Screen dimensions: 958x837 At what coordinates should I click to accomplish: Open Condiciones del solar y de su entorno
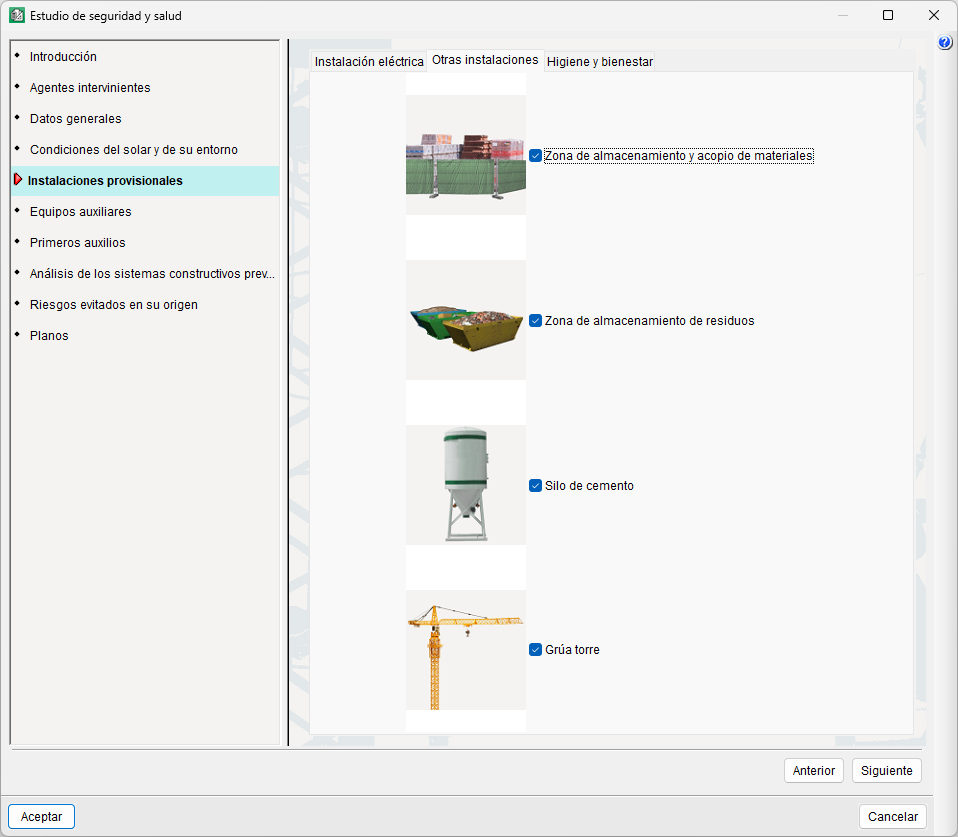(145, 150)
